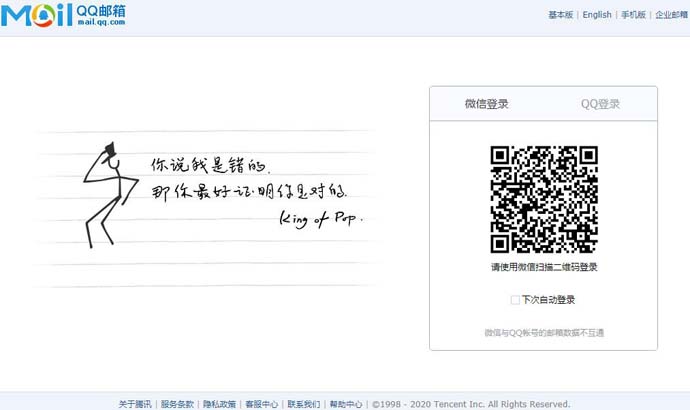Enable the 下次自动登录 checkbox
690x410 pixels.
coord(515,299)
